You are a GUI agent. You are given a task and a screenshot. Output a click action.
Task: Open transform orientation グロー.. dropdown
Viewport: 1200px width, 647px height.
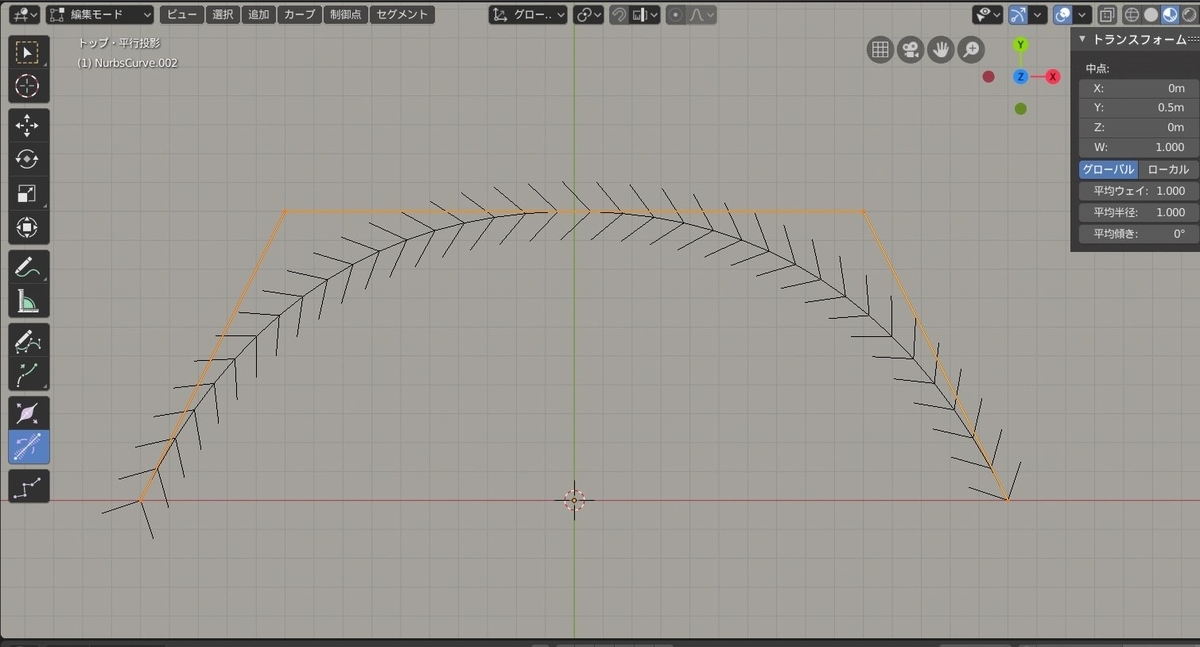coord(529,15)
